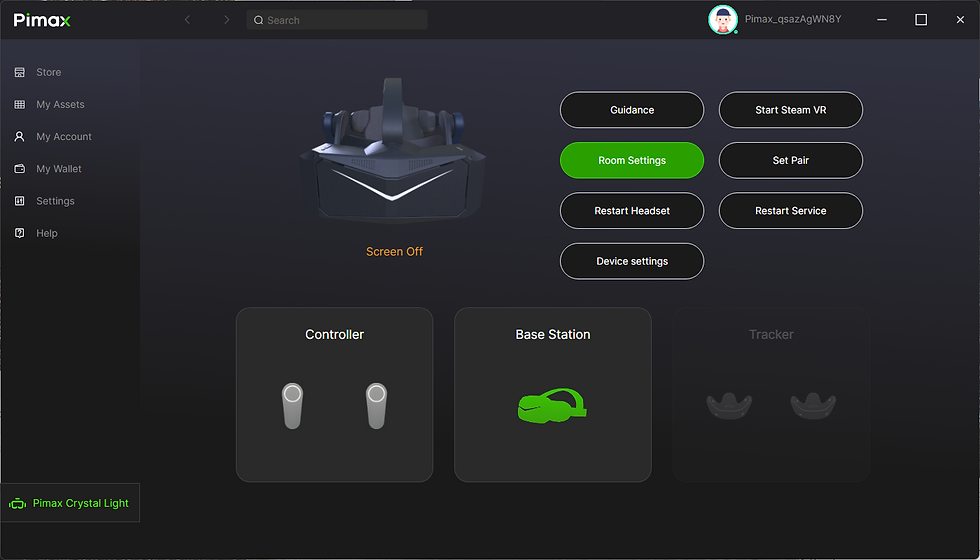Click the green Base Station headset icon
Image resolution: width=980 pixels, height=560 pixels.
click(x=552, y=406)
